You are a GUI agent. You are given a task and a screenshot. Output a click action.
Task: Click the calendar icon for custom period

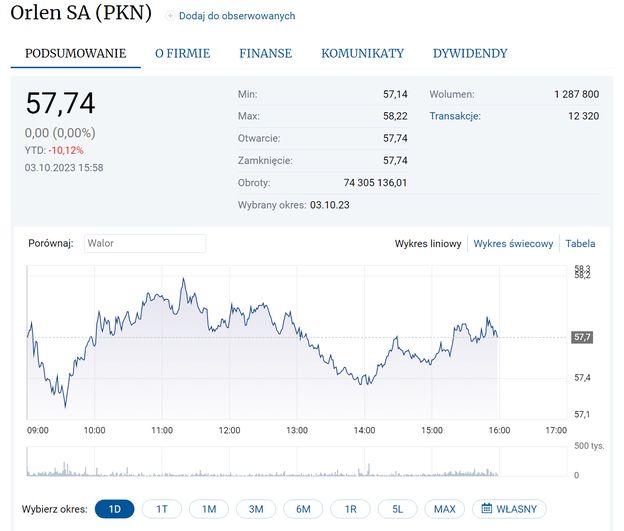tap(487, 509)
